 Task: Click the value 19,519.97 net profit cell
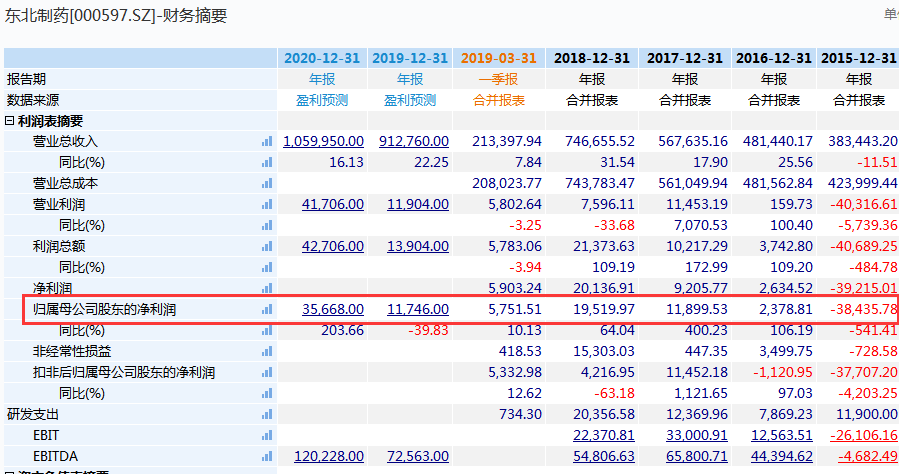pos(604,310)
